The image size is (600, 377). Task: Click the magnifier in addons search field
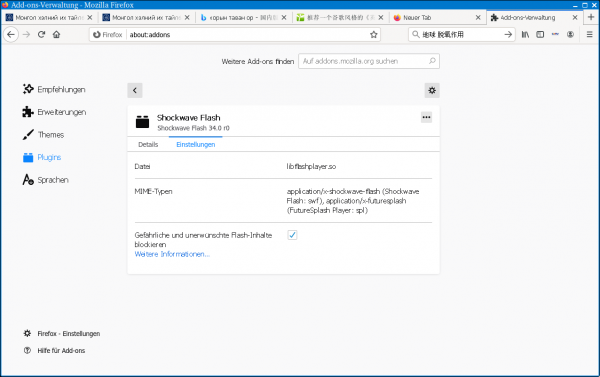click(432, 61)
